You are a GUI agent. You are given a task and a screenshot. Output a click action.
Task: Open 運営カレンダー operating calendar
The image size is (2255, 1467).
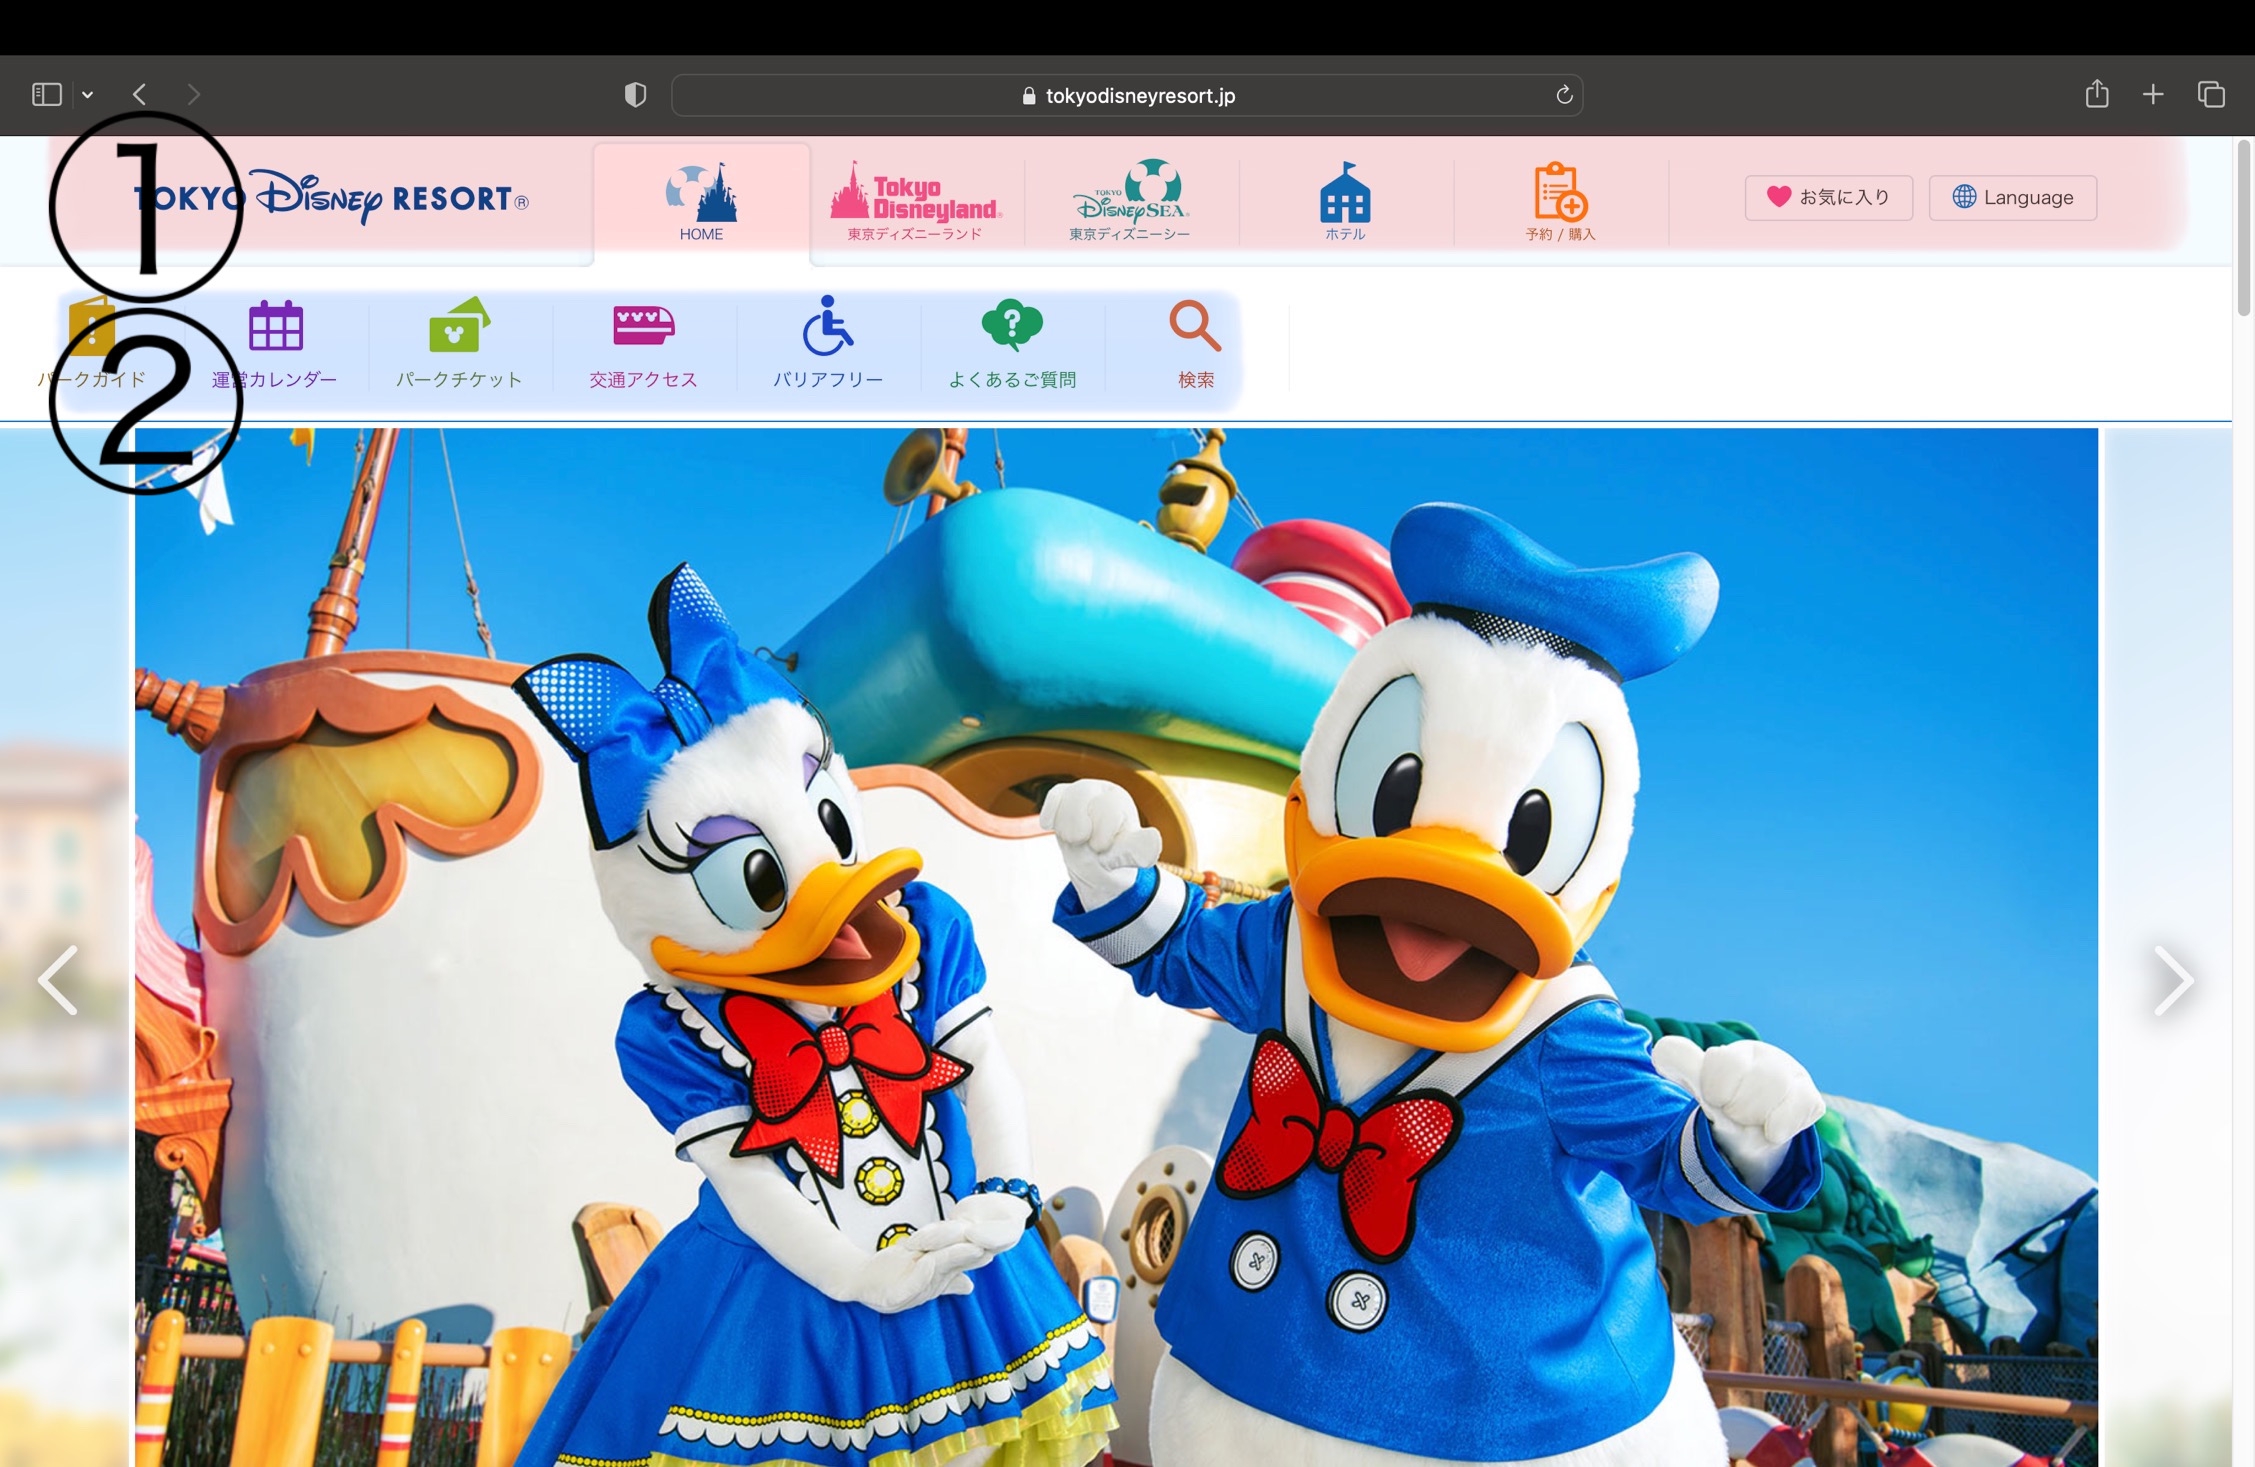click(x=275, y=345)
